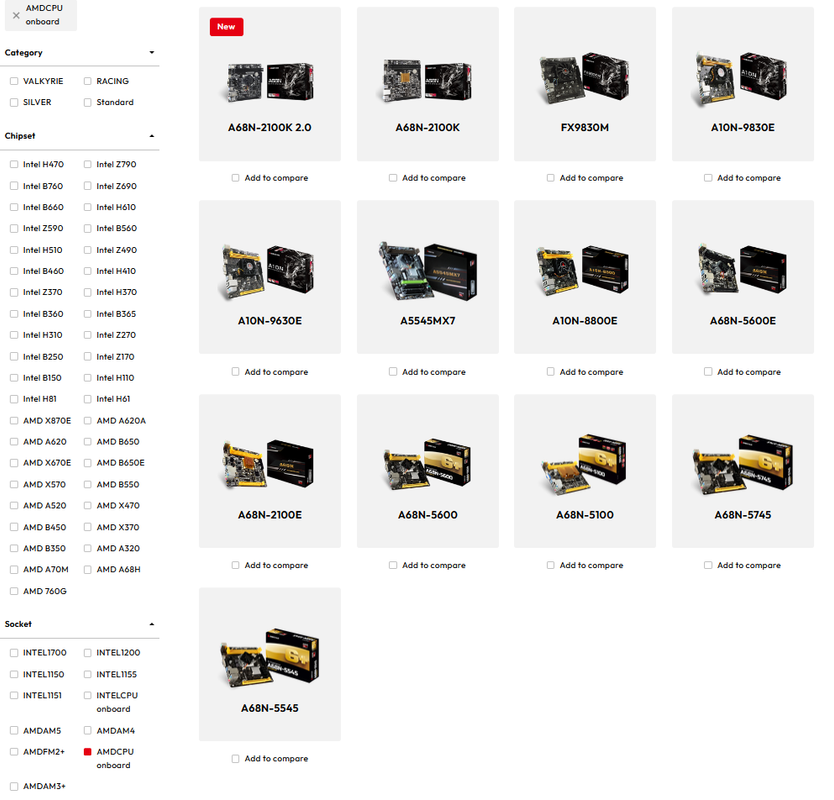Check the INTEL1151 socket box
The image size is (834, 800).
click(x=14, y=696)
